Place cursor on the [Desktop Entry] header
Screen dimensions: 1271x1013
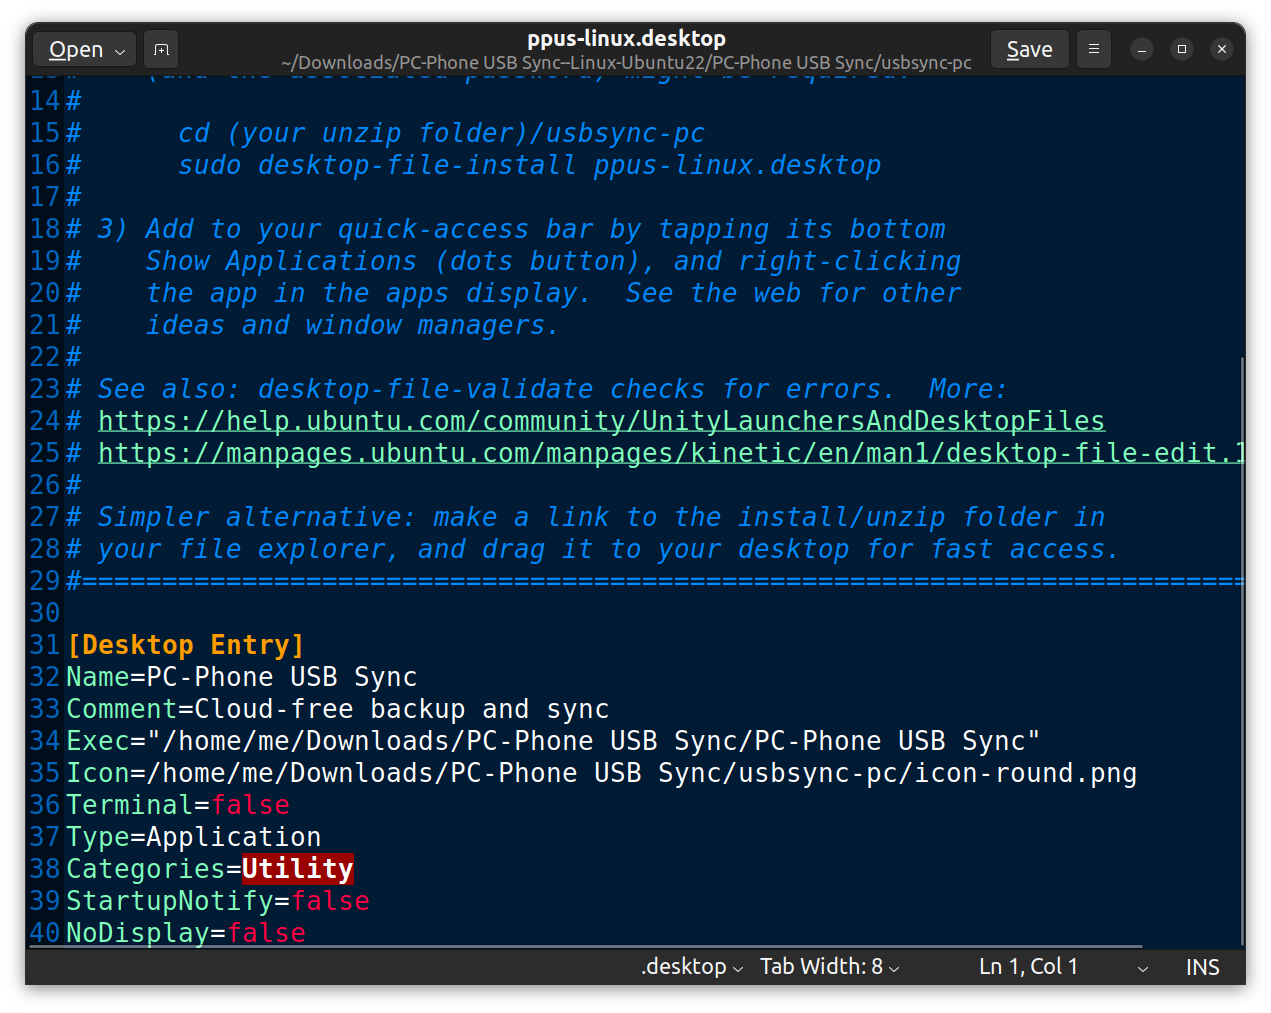(x=185, y=645)
